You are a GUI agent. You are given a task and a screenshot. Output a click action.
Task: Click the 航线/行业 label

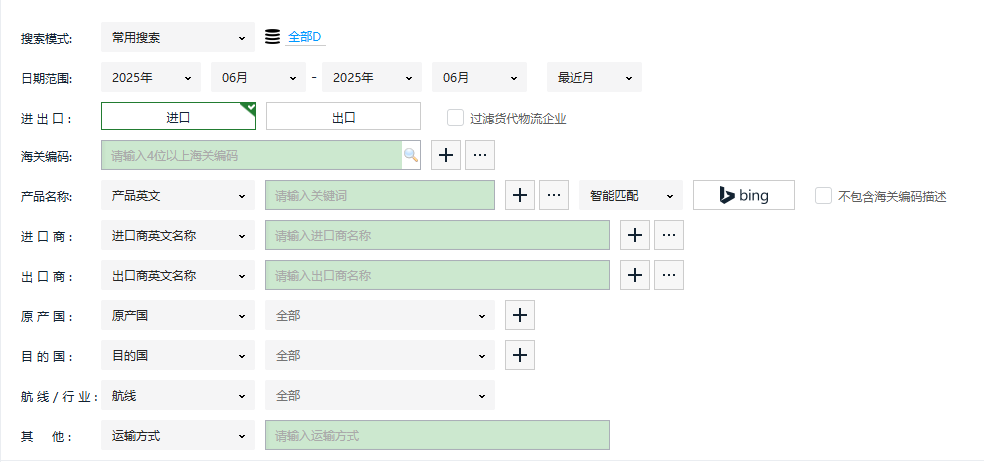[59, 397]
